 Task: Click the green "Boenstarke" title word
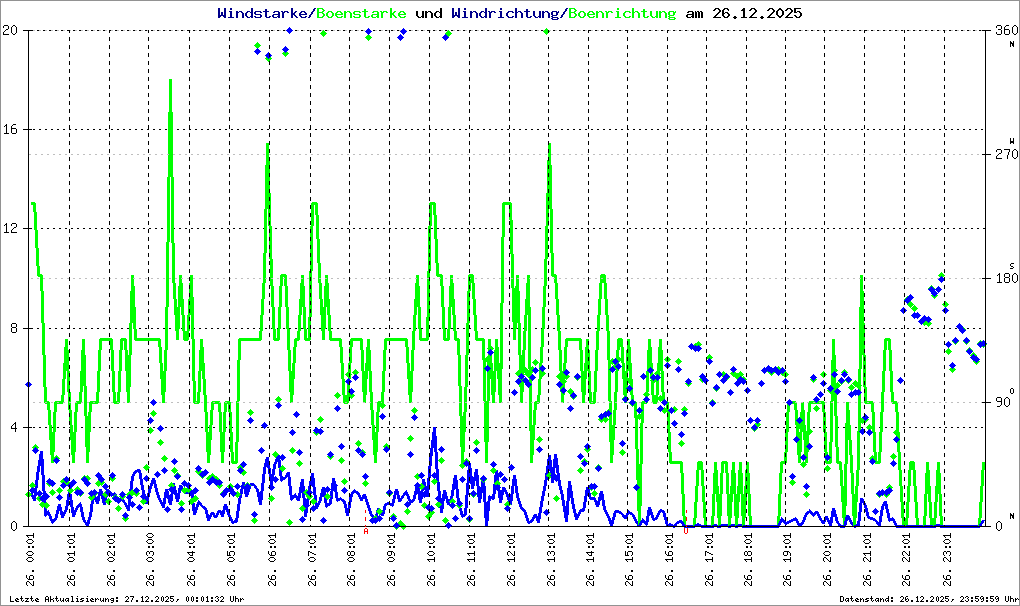(361, 13)
